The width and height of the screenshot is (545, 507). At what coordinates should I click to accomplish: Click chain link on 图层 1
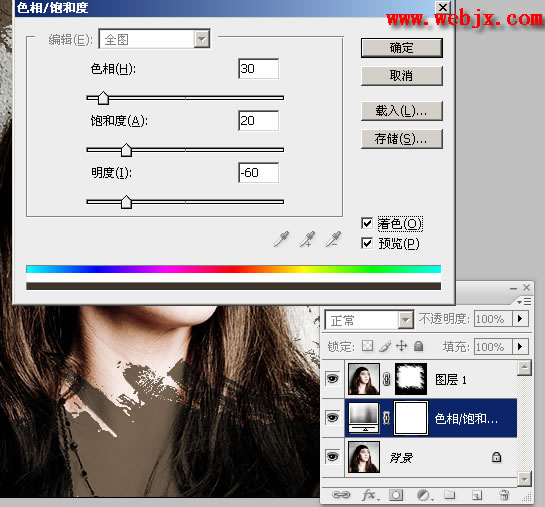tap(387, 379)
